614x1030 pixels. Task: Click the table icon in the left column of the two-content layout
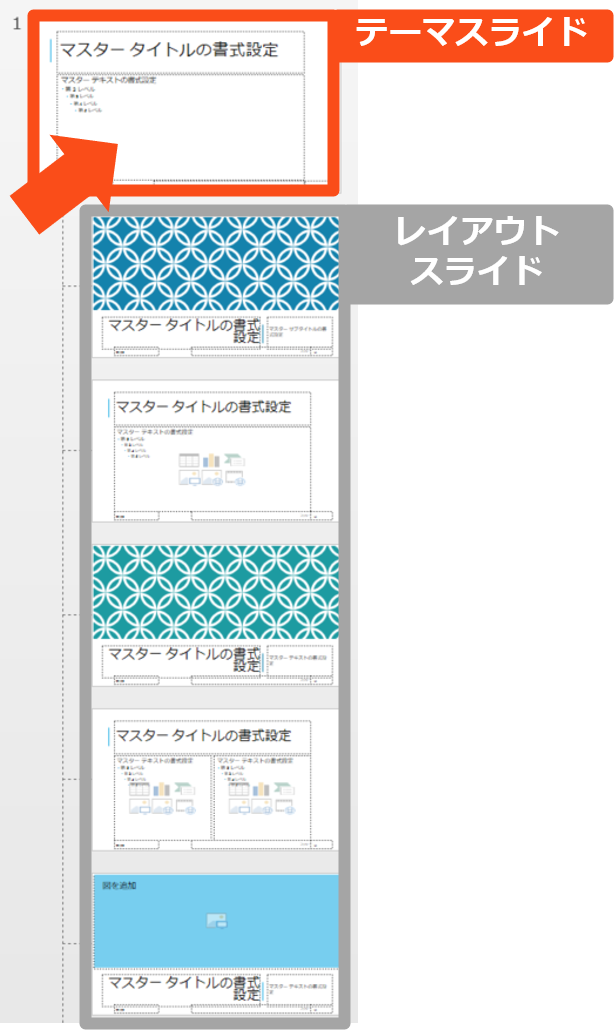click(139, 789)
